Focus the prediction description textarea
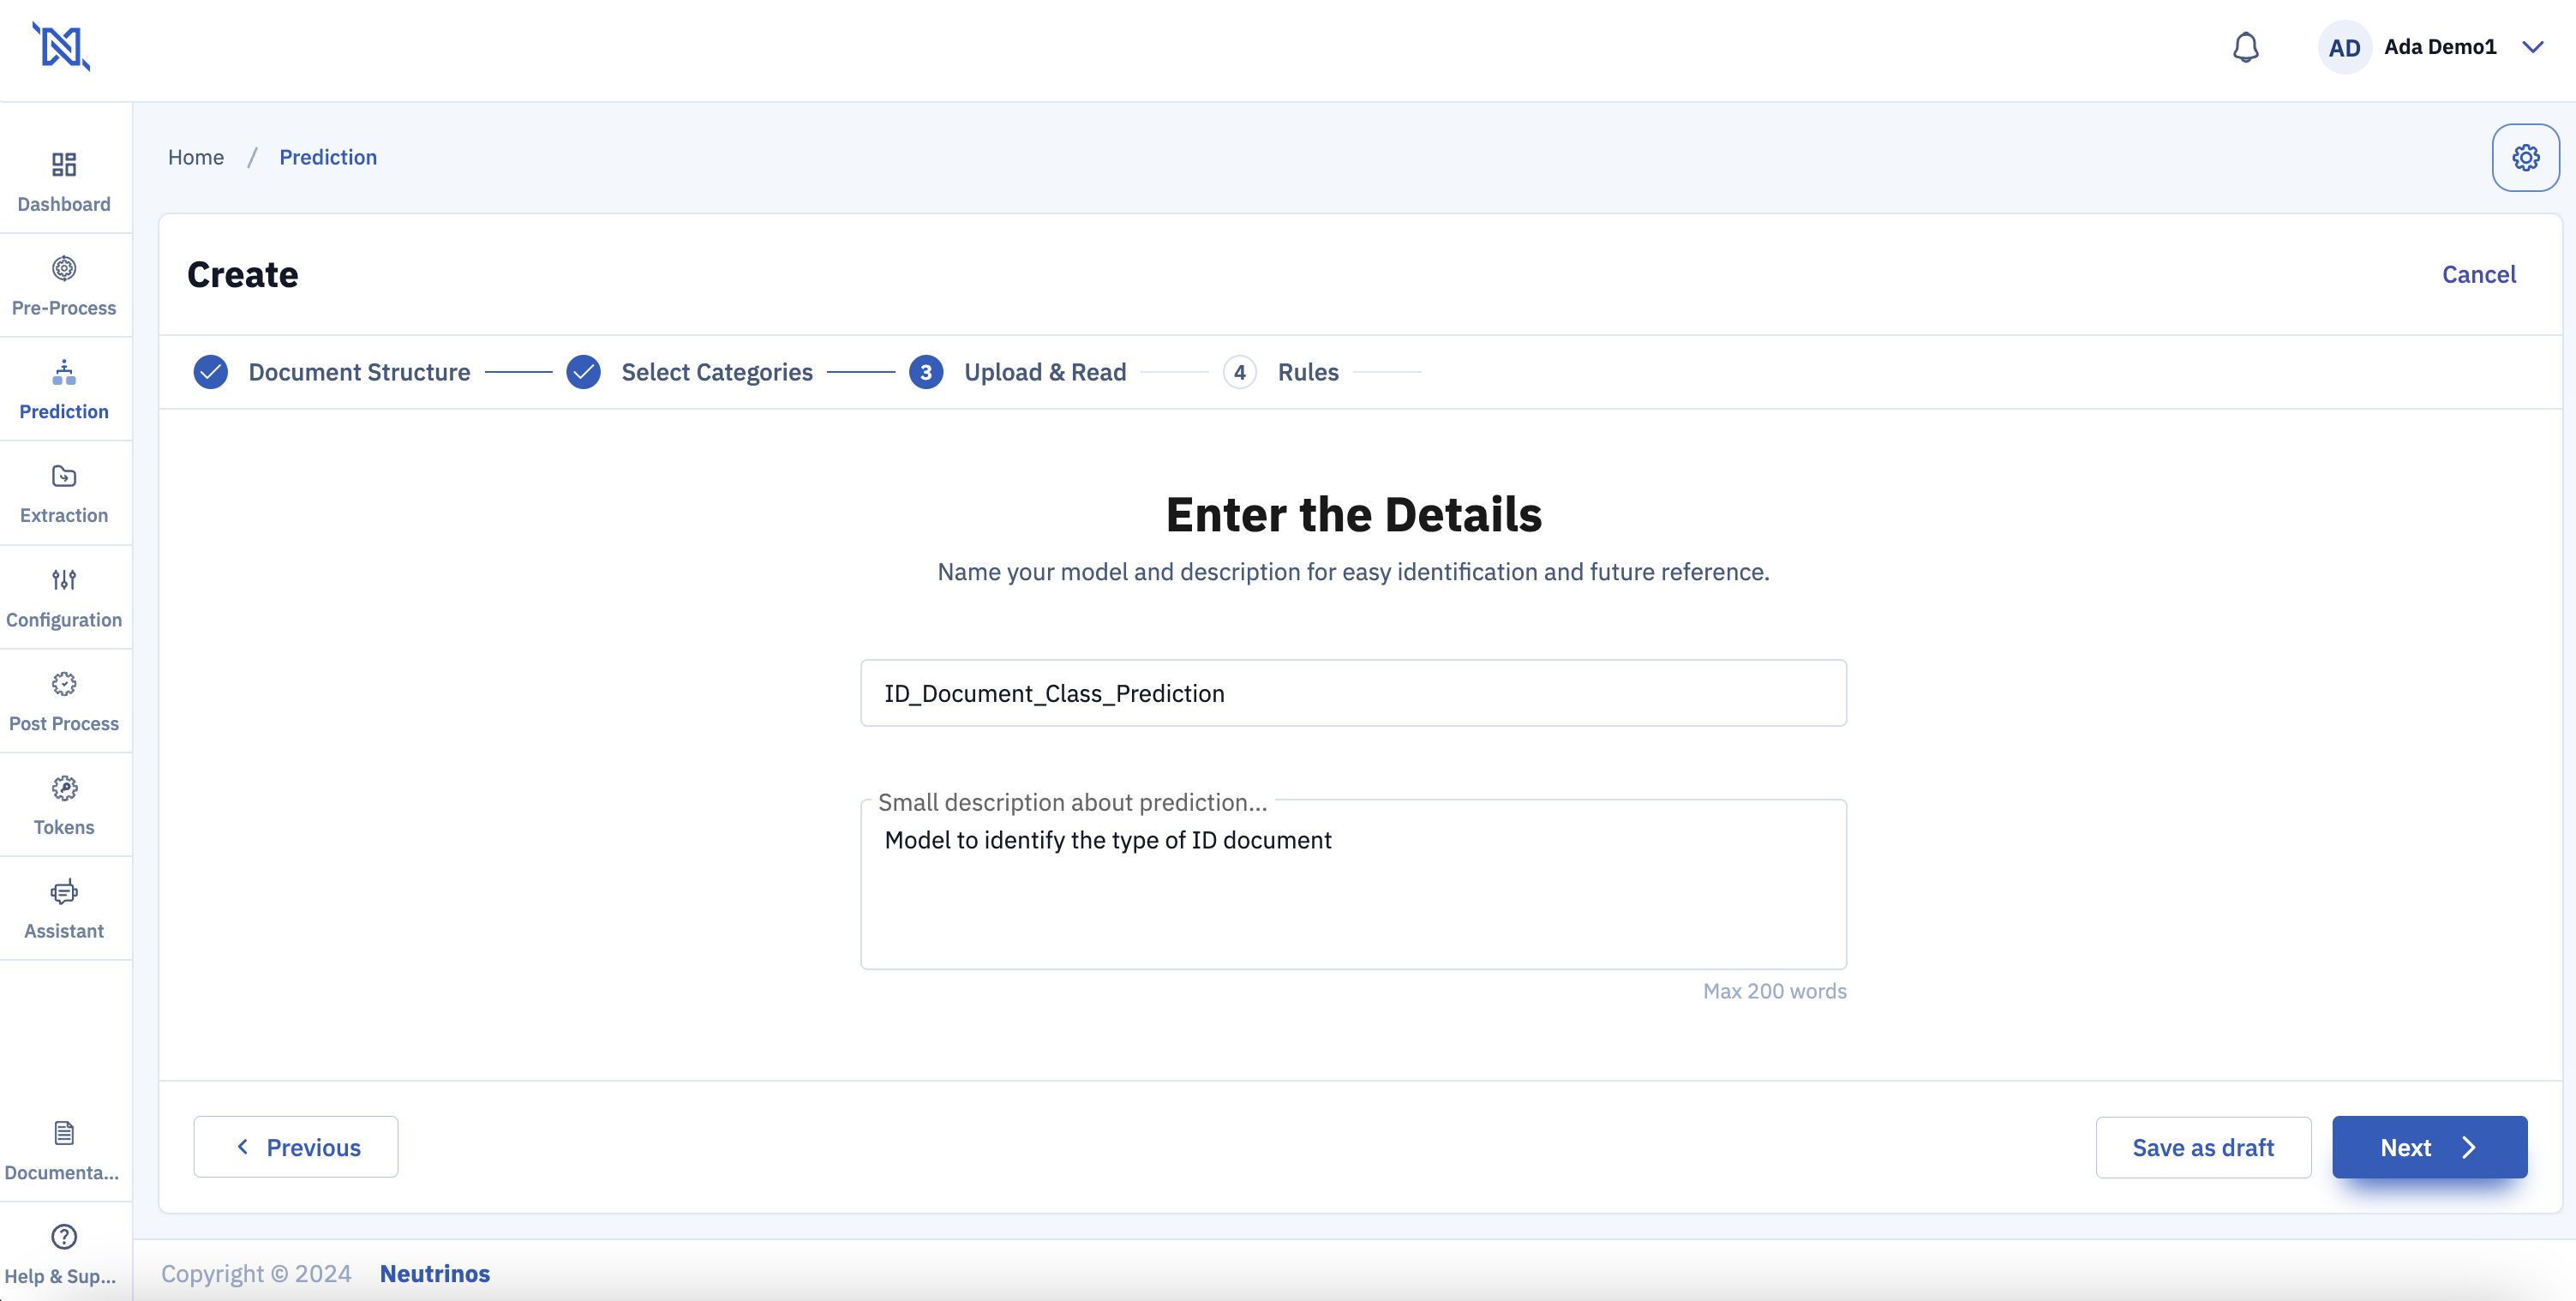This screenshot has height=1301, width=2576. (x=1353, y=885)
